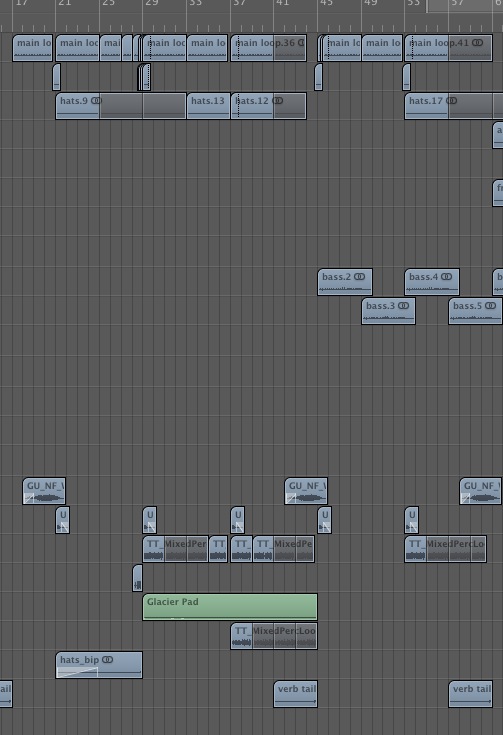Click the loop icon on bass.4 region
This screenshot has height=735, width=503.
point(447,277)
